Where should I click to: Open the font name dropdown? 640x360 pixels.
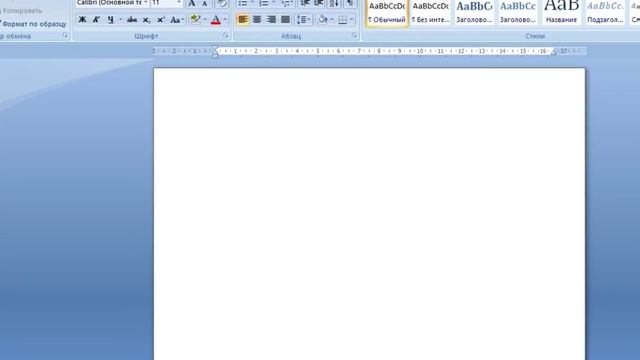146,3
